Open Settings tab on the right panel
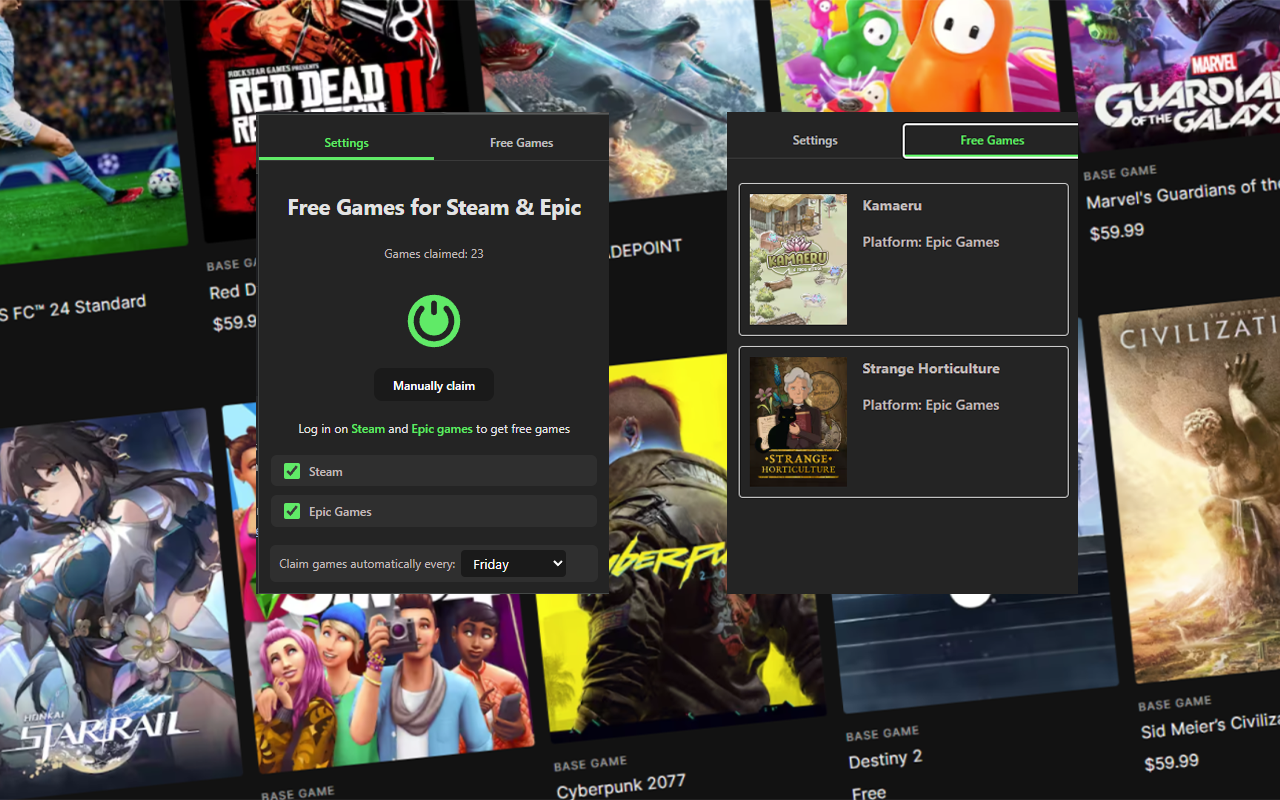 coord(814,140)
